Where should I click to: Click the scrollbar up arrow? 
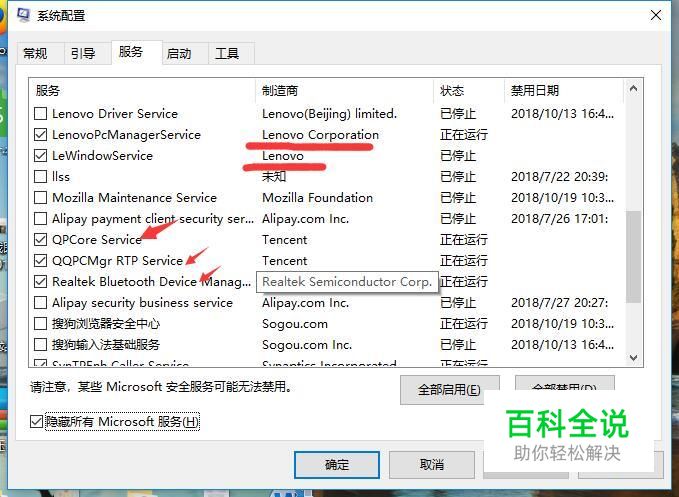[x=633, y=89]
